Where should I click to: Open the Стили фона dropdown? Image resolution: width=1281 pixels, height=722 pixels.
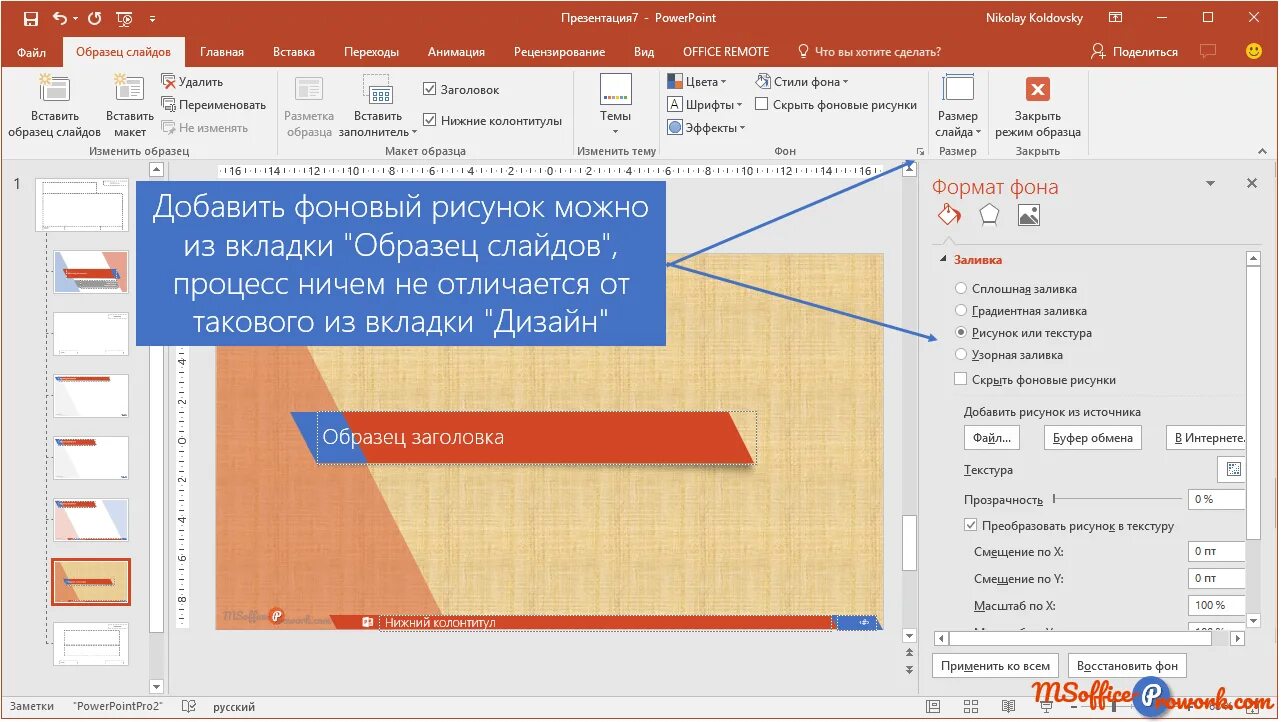(802, 82)
